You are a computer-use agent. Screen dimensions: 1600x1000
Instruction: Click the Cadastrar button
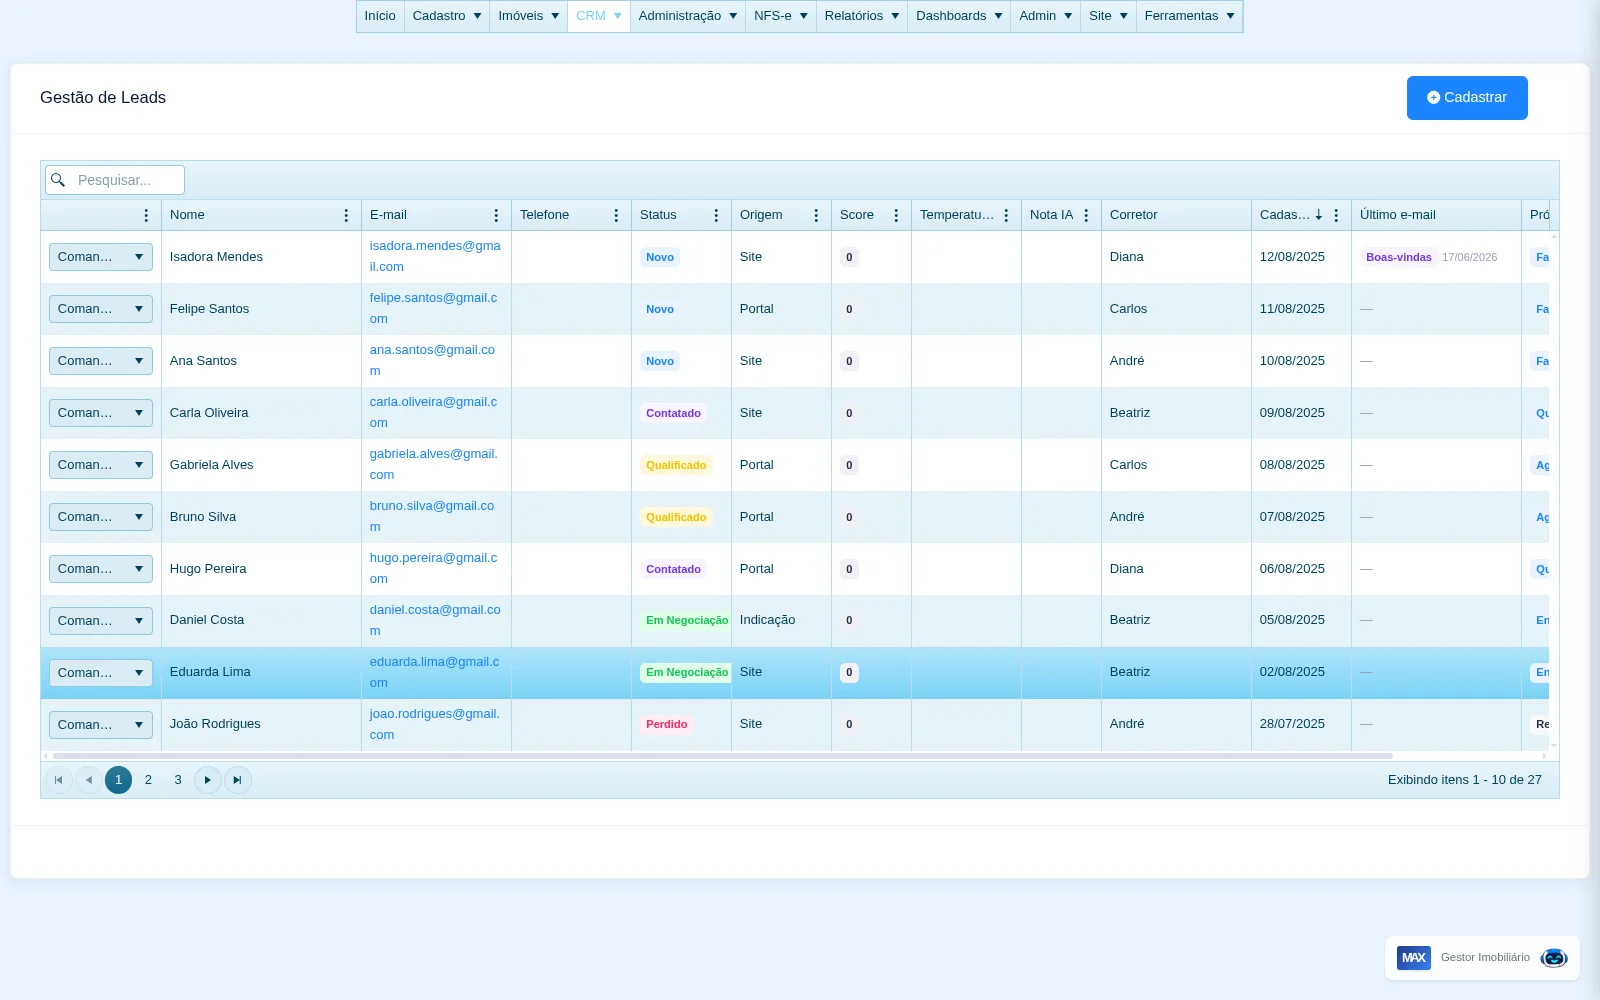click(1467, 98)
